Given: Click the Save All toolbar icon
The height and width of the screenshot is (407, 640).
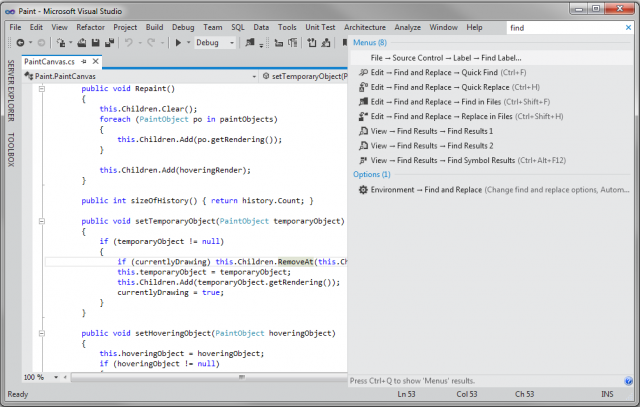Looking at the screenshot, I should click(x=109, y=42).
